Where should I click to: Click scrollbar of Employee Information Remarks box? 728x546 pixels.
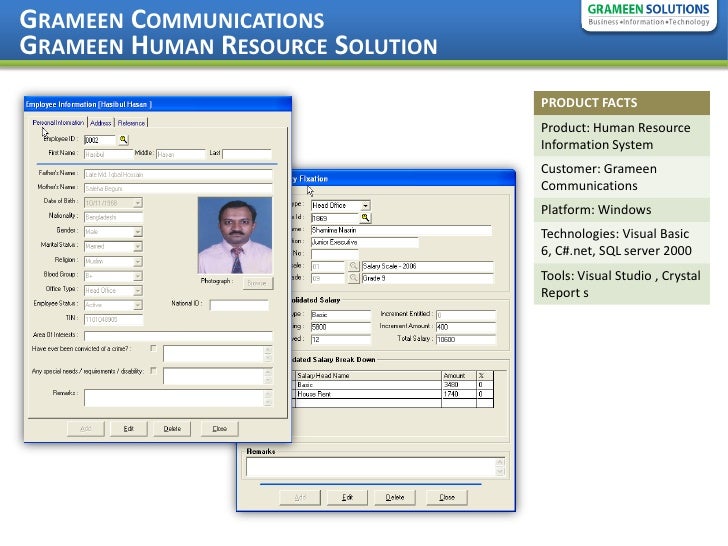[268, 398]
